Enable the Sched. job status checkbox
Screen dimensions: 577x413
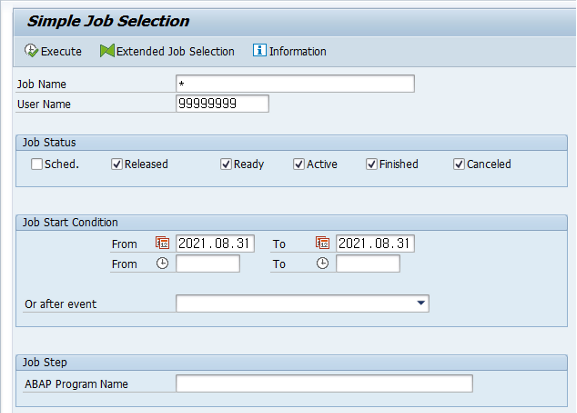37,164
